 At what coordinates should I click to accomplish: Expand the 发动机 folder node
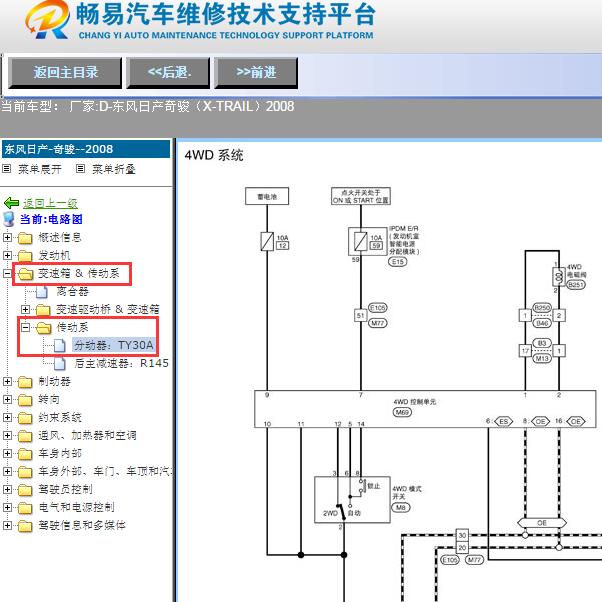(x=7, y=255)
